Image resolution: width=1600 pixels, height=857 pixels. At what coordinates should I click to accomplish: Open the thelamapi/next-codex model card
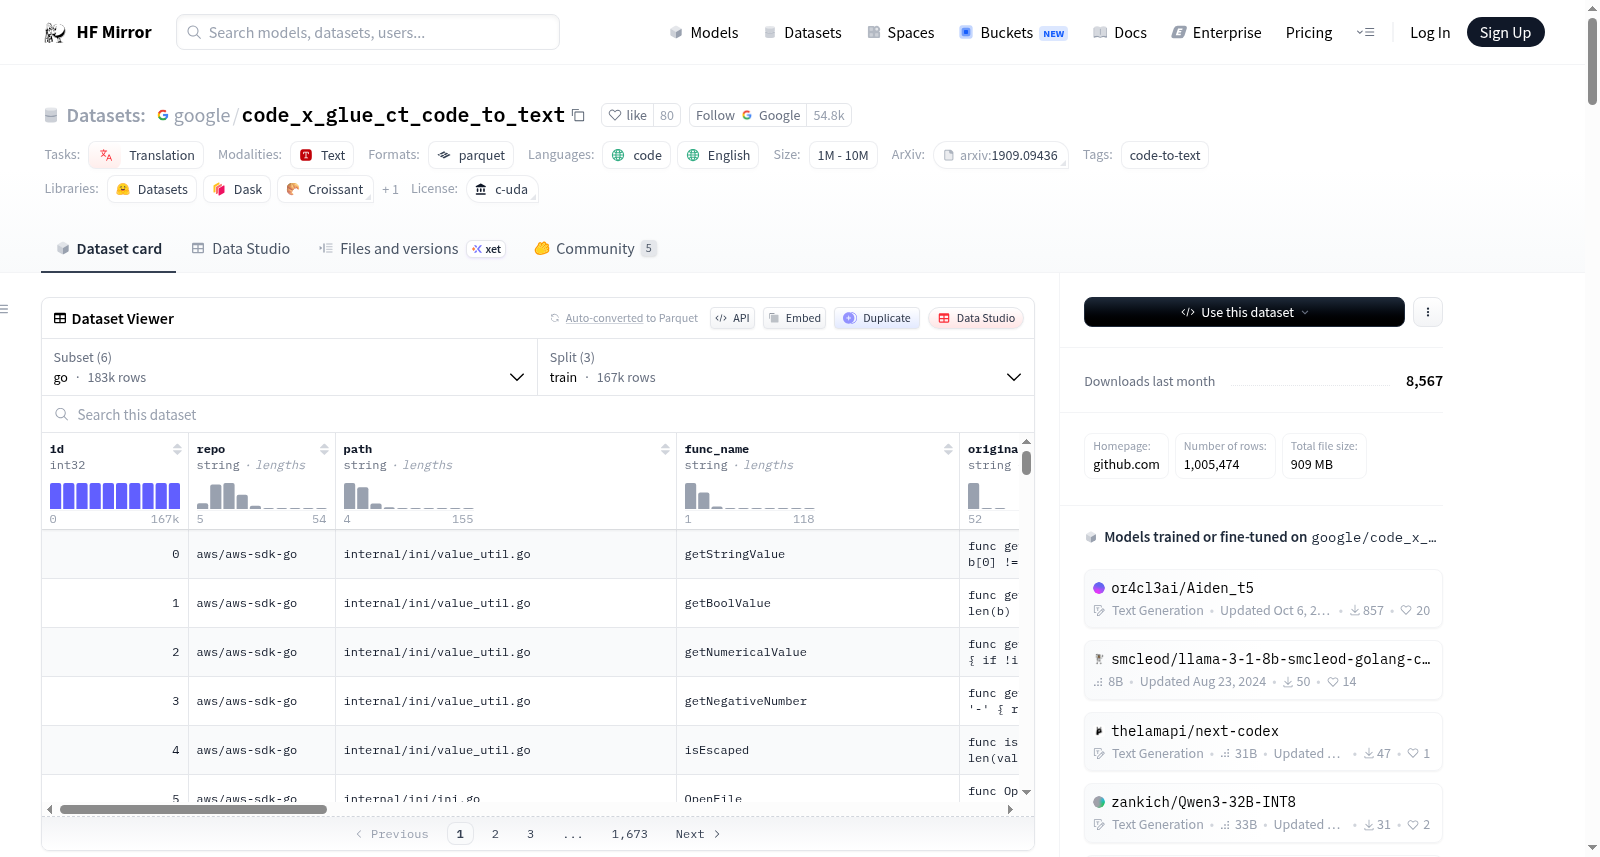(1263, 742)
